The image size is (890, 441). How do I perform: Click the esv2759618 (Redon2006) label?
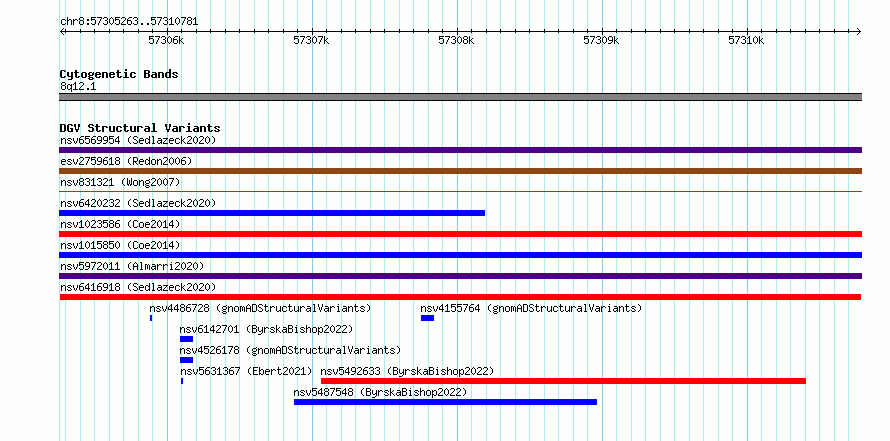pyautogui.click(x=126, y=161)
